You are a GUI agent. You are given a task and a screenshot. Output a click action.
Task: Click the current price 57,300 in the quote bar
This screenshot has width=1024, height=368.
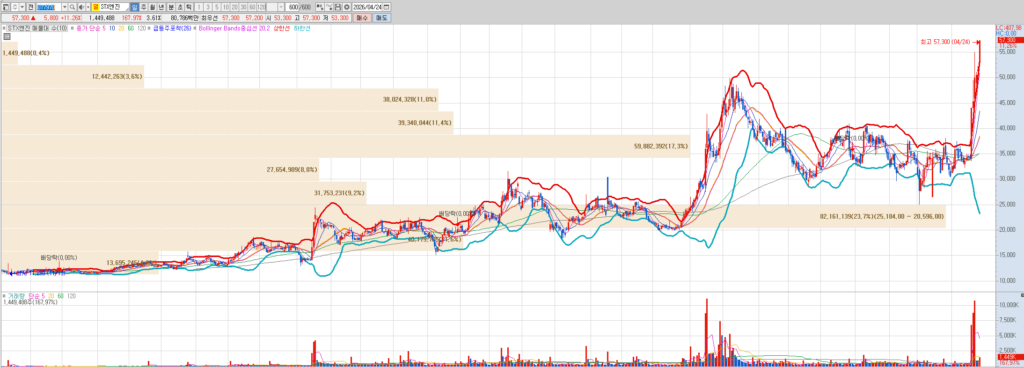pos(20,18)
